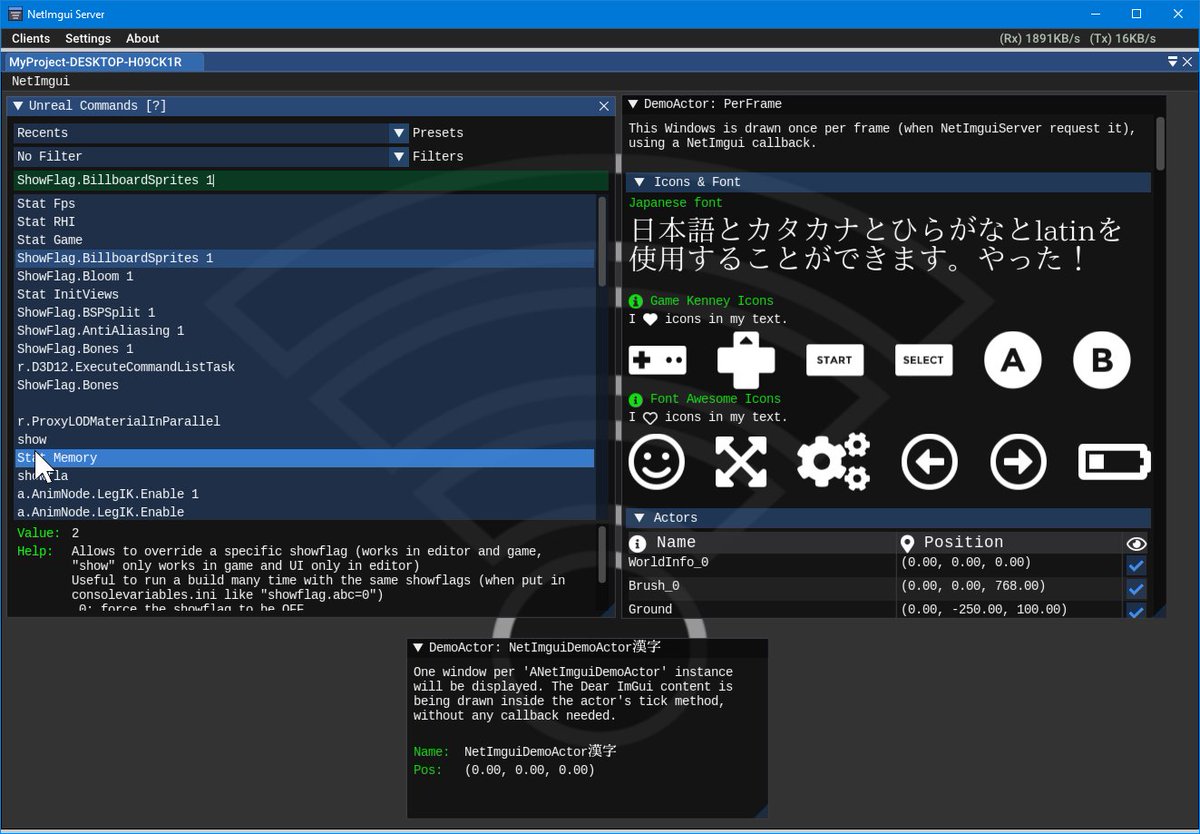Select MyProject-DESKTOP-H09CK1R tab
The image size is (1200, 834).
coord(103,62)
